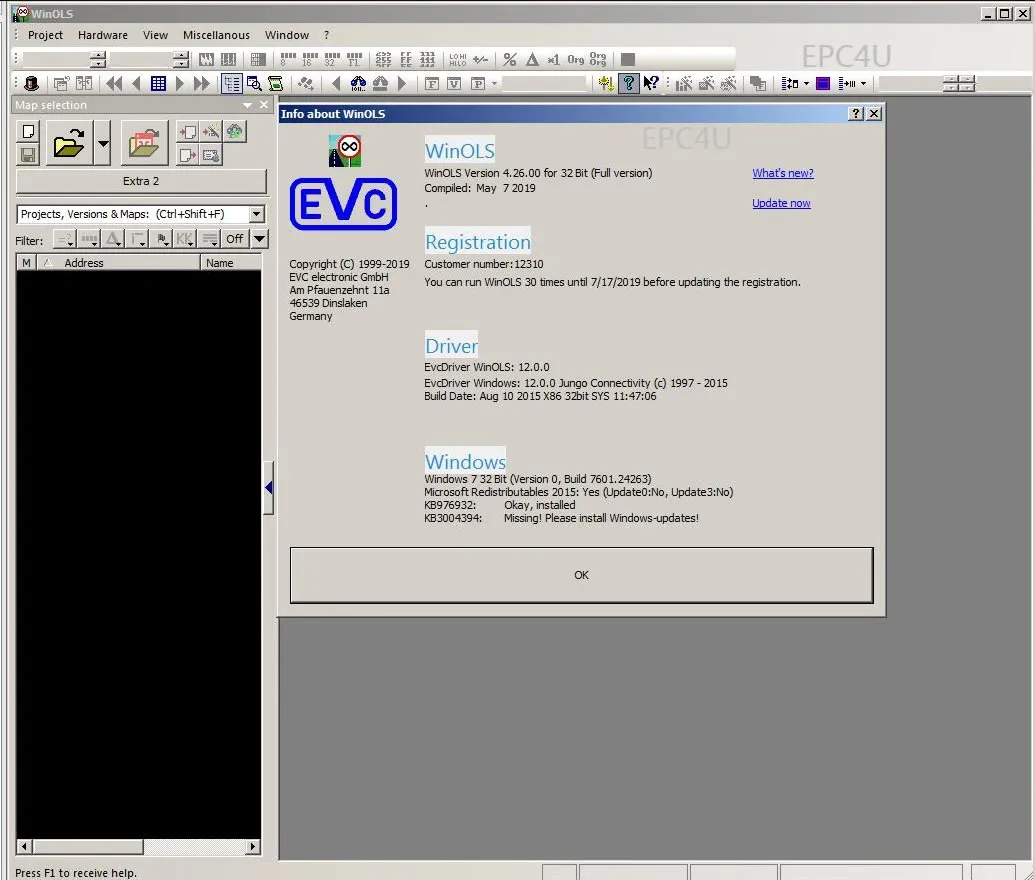Toggle the filter Off button
Image resolution: width=1035 pixels, height=880 pixels.
point(234,238)
